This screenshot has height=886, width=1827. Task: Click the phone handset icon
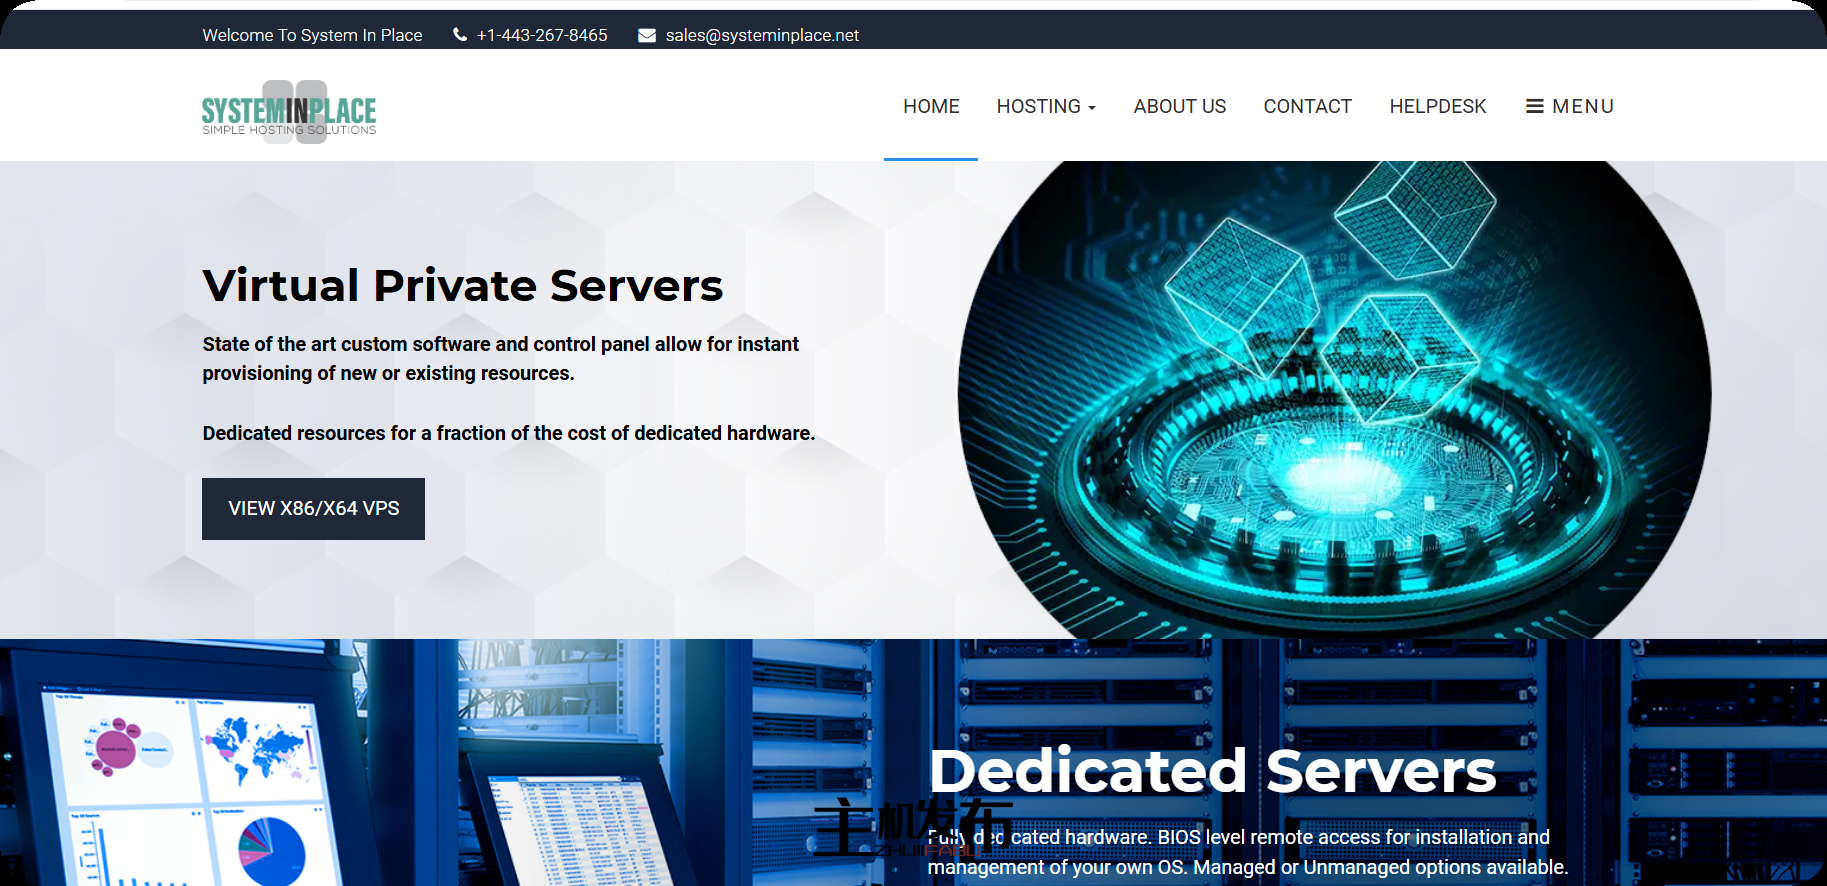pyautogui.click(x=460, y=35)
